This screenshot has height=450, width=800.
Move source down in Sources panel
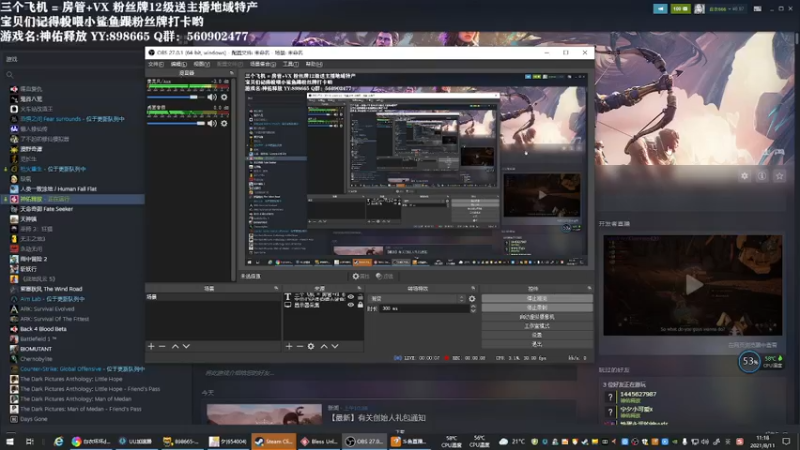point(335,346)
